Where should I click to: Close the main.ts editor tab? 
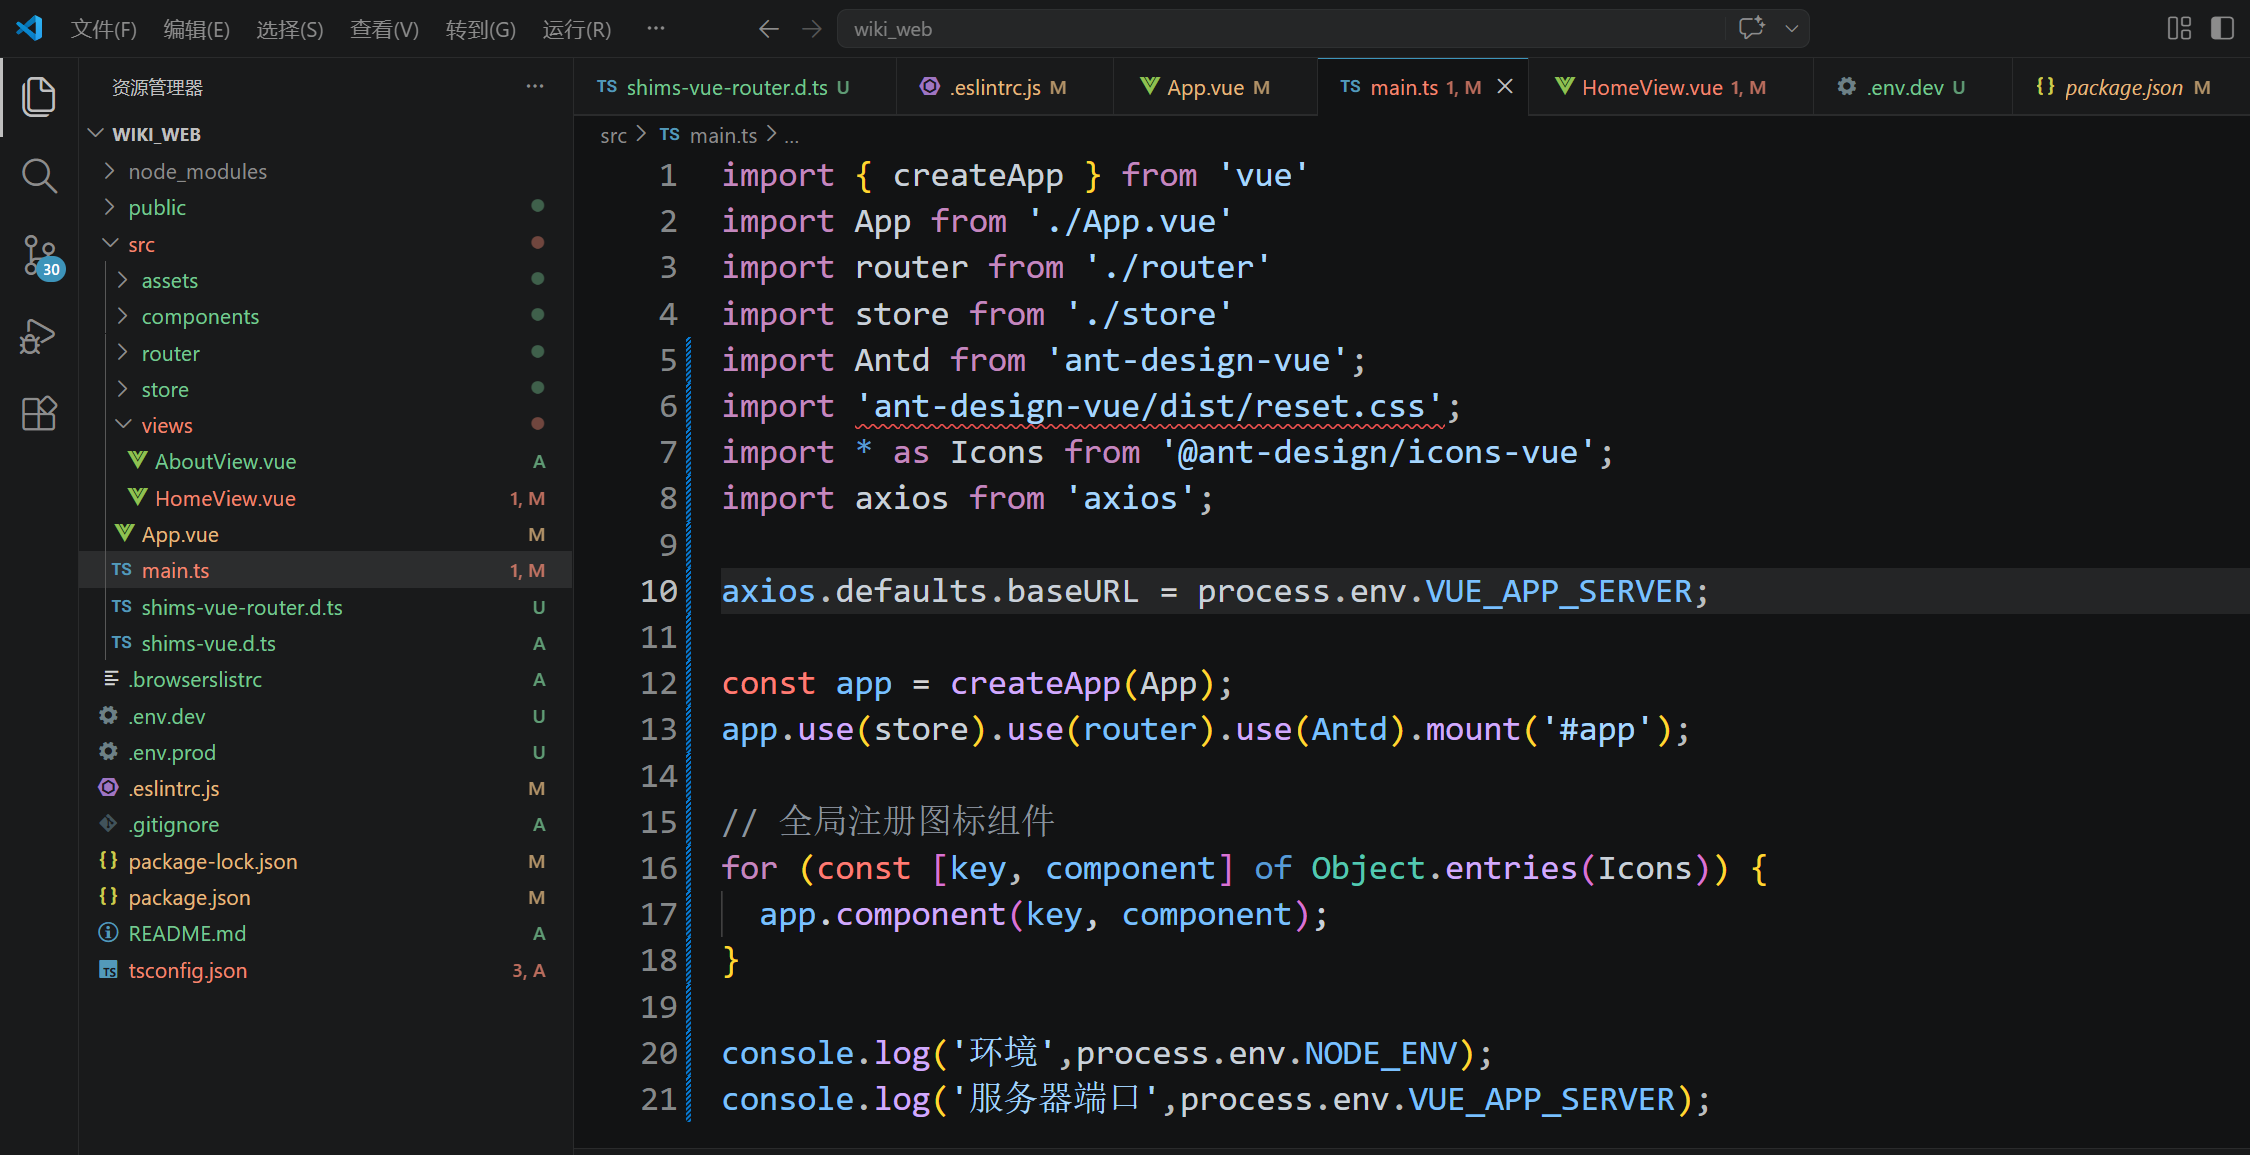(1505, 87)
